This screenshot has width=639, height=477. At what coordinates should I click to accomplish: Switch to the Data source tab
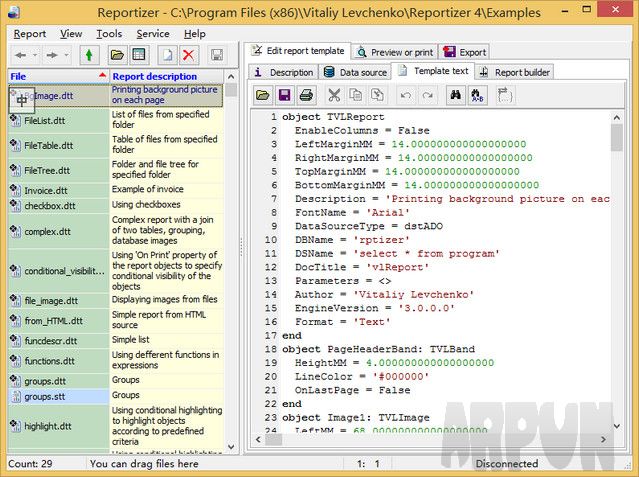click(x=355, y=72)
